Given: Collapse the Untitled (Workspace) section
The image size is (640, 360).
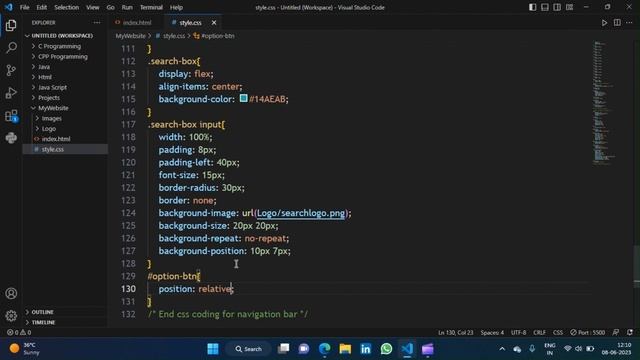Looking at the screenshot, I should (x=62, y=36).
